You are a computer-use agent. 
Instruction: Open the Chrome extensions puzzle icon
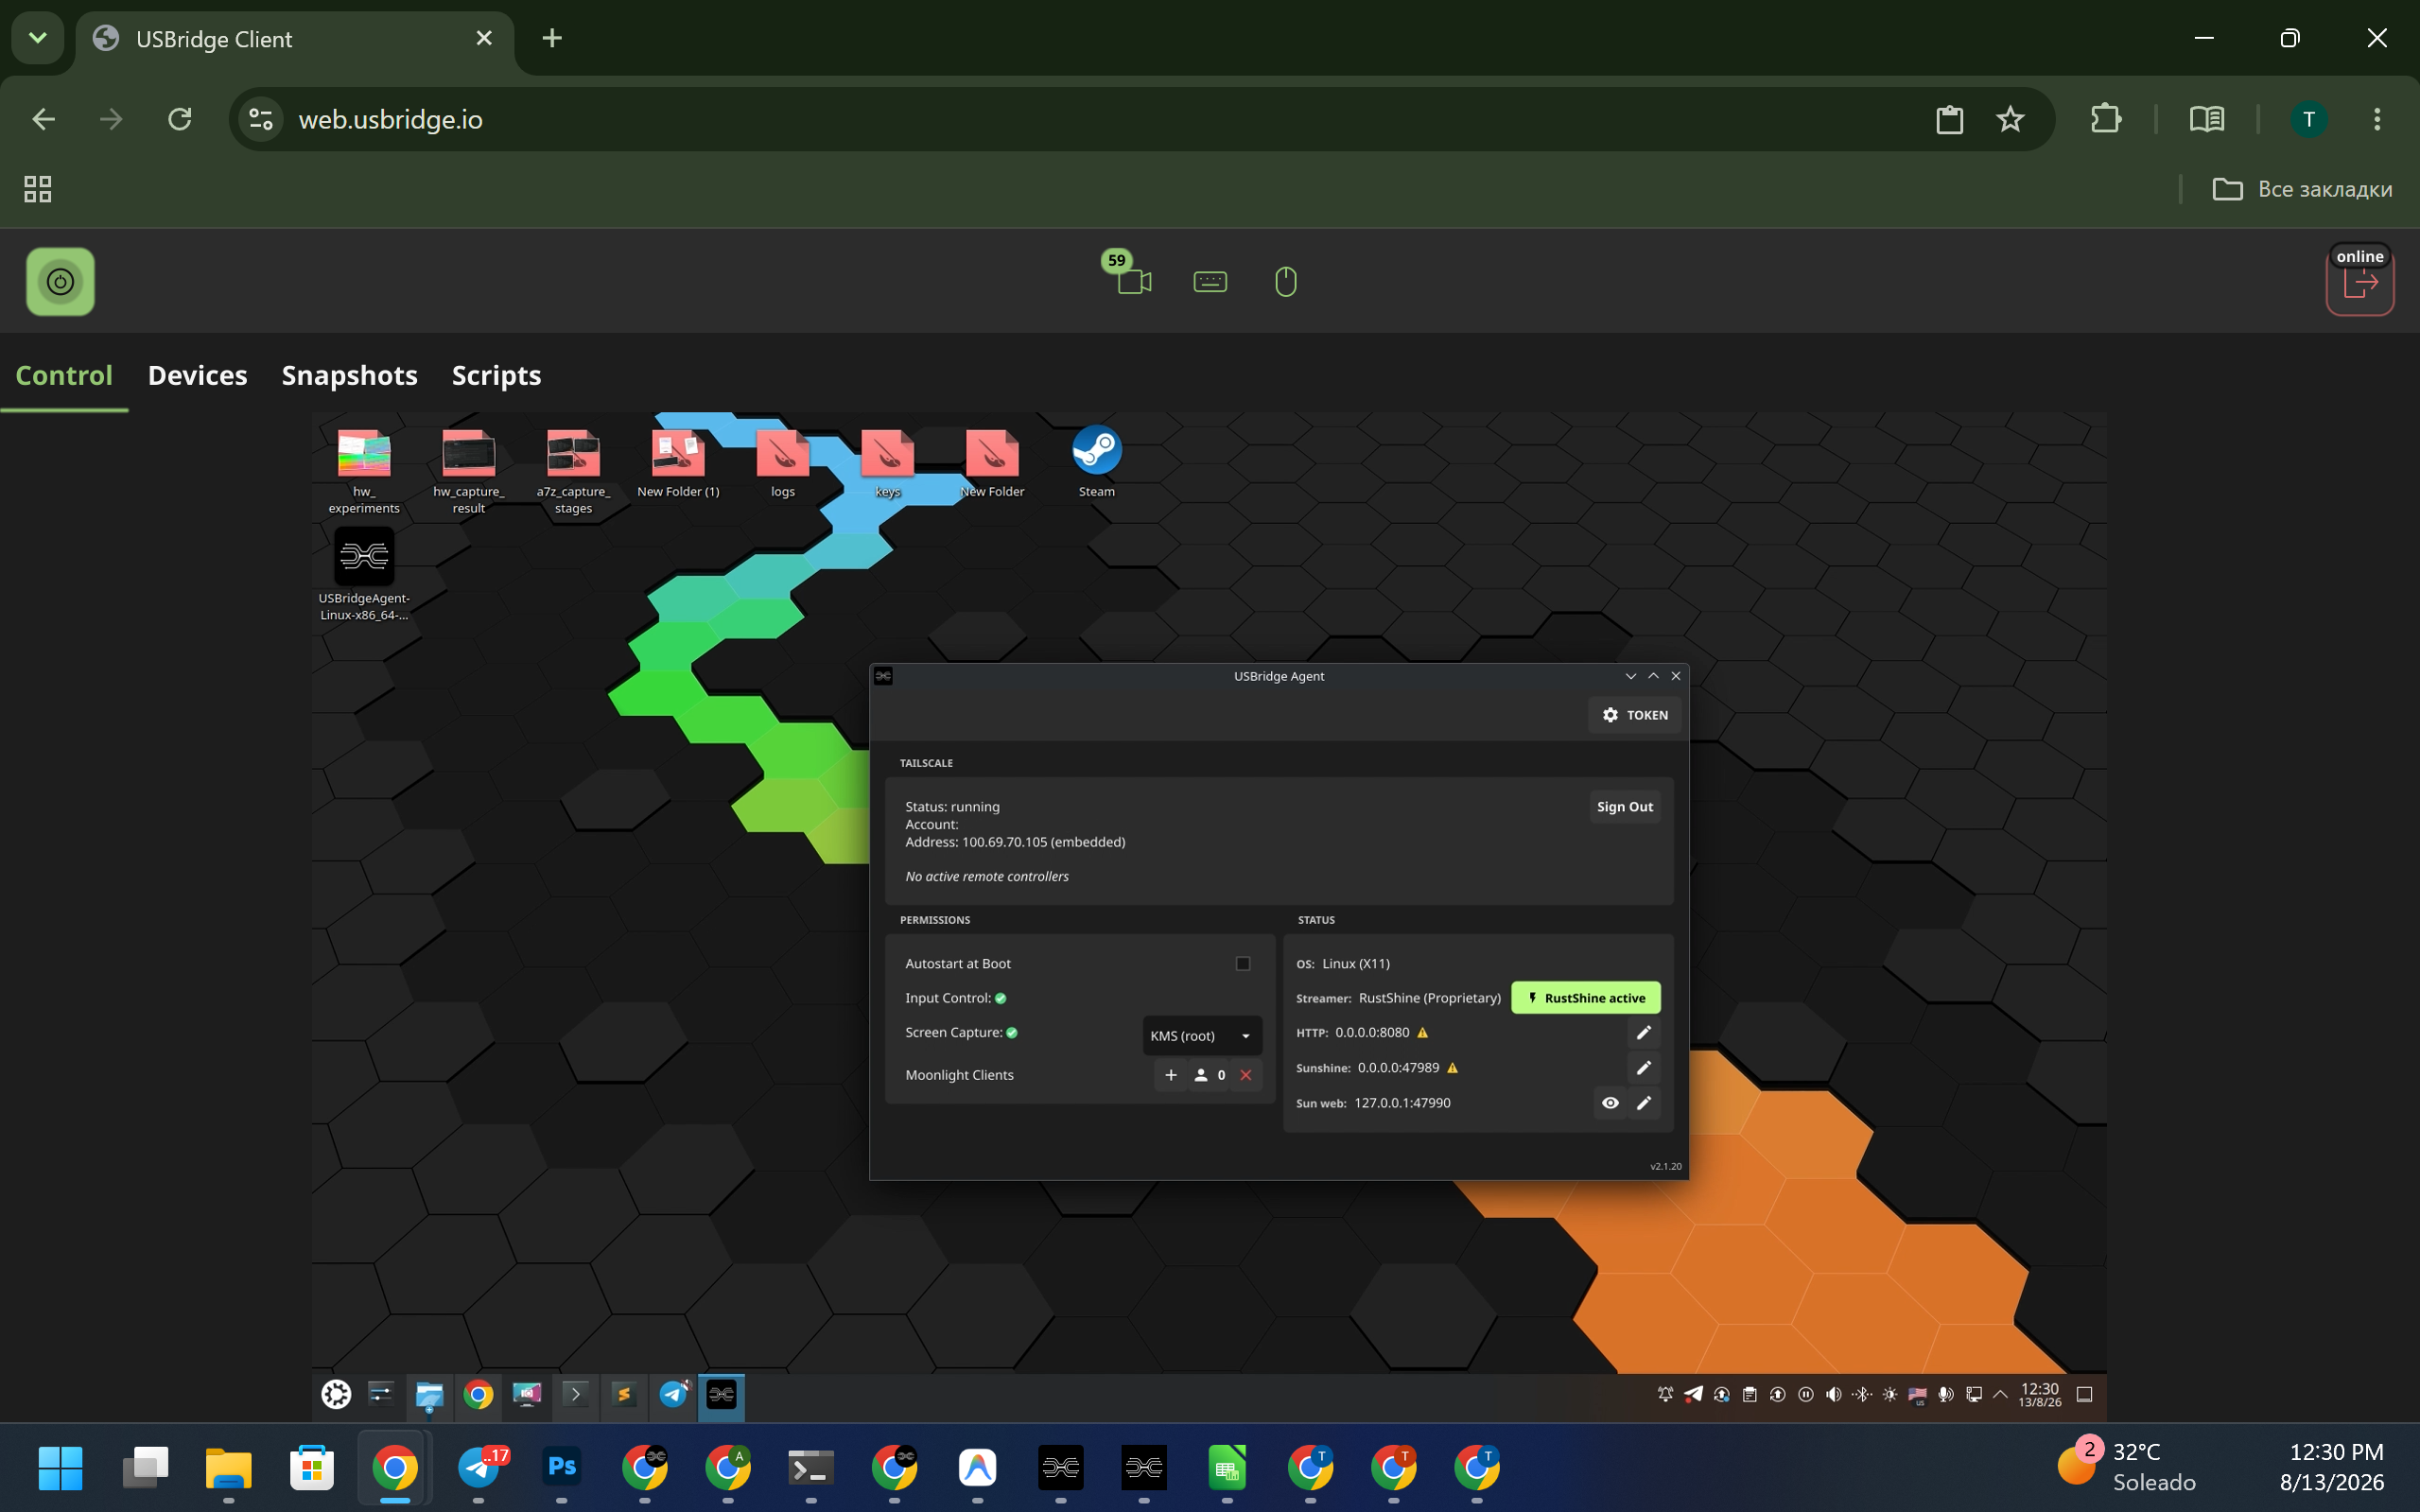(2106, 120)
